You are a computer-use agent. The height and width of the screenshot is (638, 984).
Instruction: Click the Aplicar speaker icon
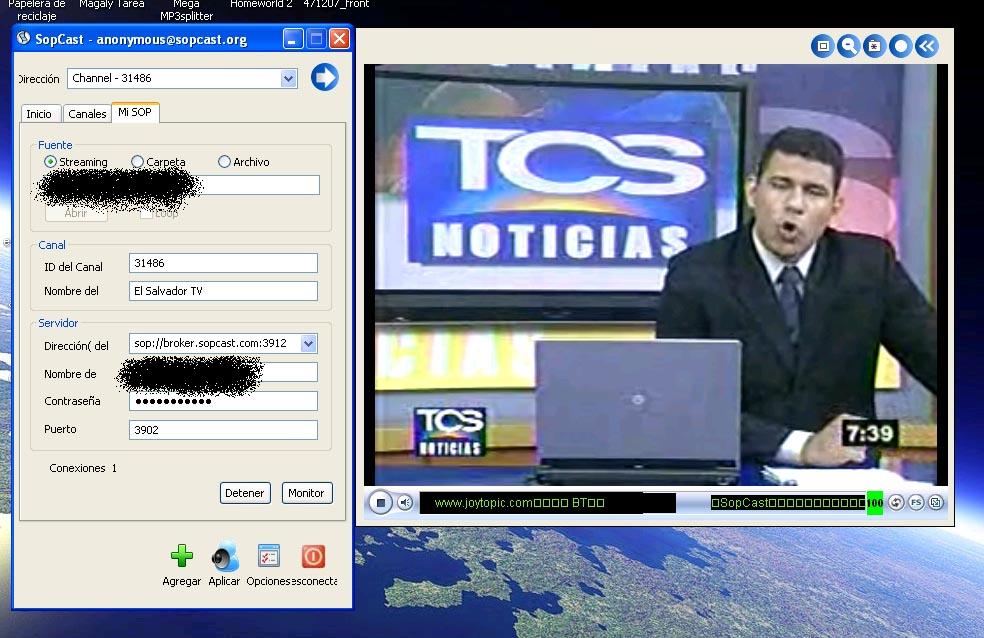[225, 556]
